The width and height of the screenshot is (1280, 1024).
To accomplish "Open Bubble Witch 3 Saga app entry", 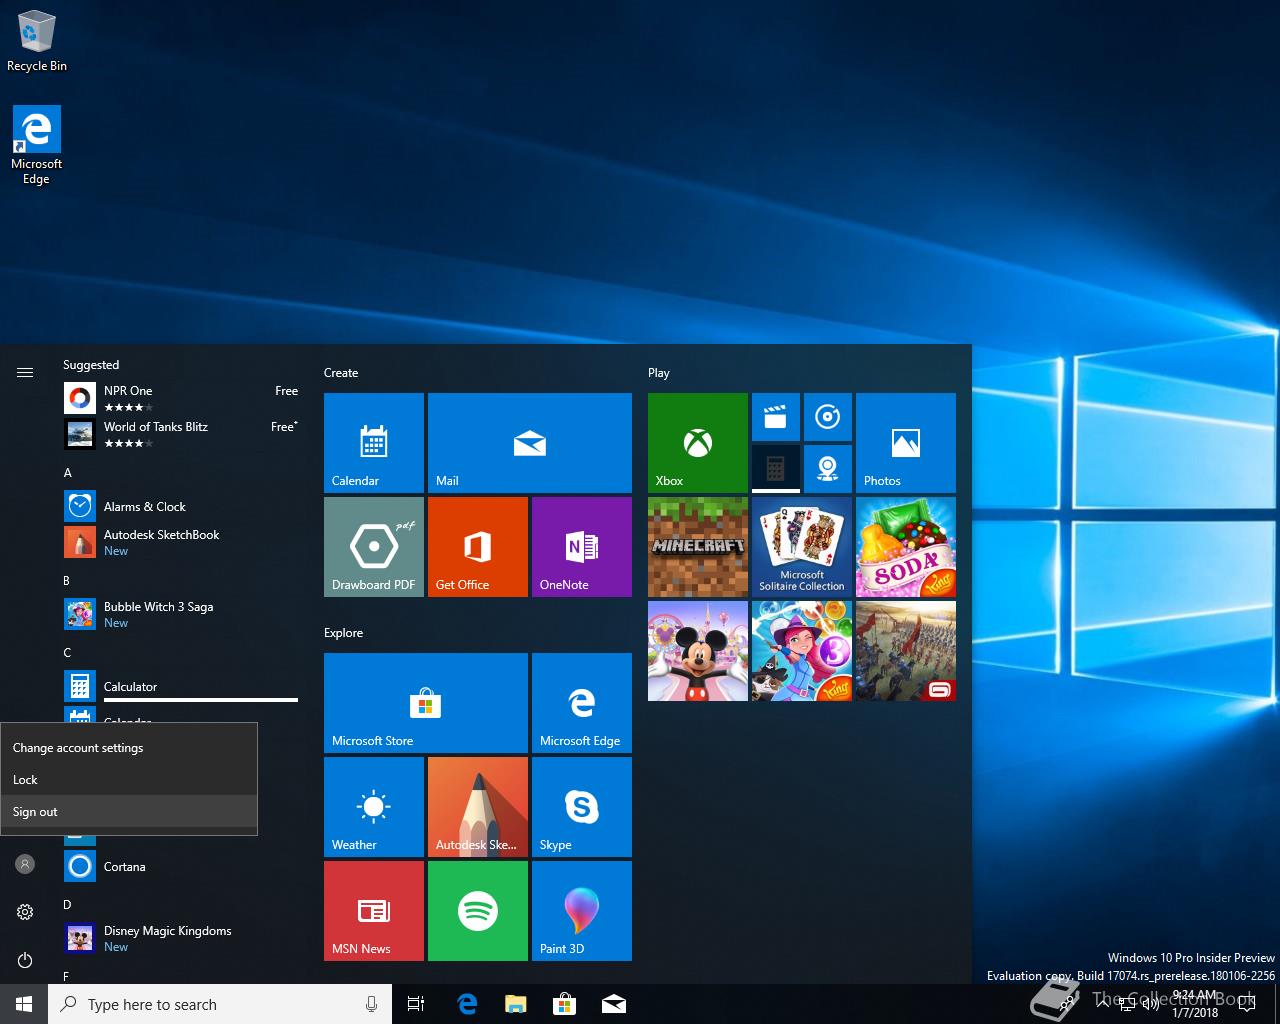I will pos(180,614).
